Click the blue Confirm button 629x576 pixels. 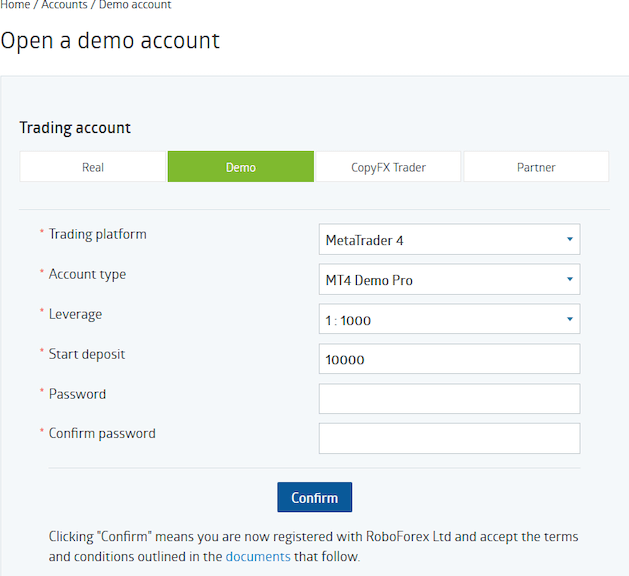(314, 497)
